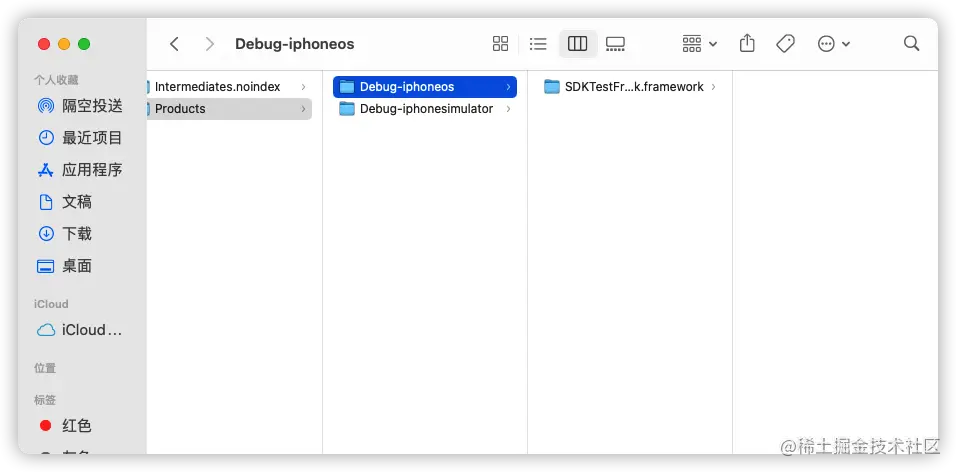Viewport: 956px width, 472px height.
Task: Open the group-by options dropdown
Action: (699, 43)
